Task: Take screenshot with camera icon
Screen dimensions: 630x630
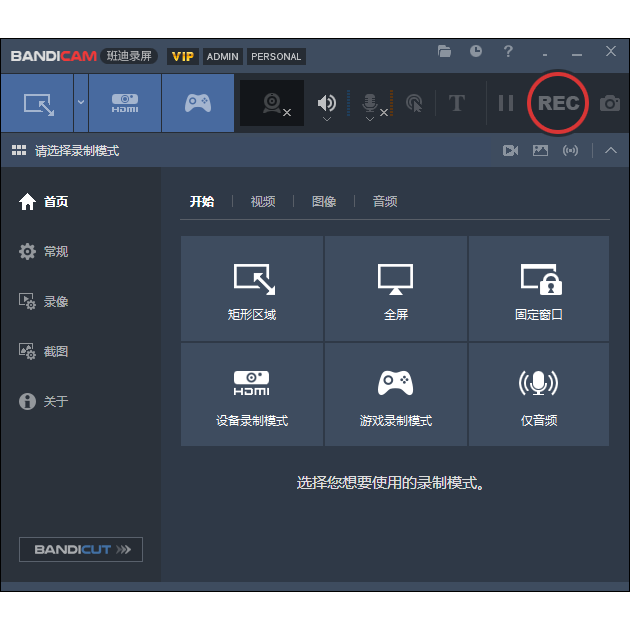Action: (x=610, y=103)
